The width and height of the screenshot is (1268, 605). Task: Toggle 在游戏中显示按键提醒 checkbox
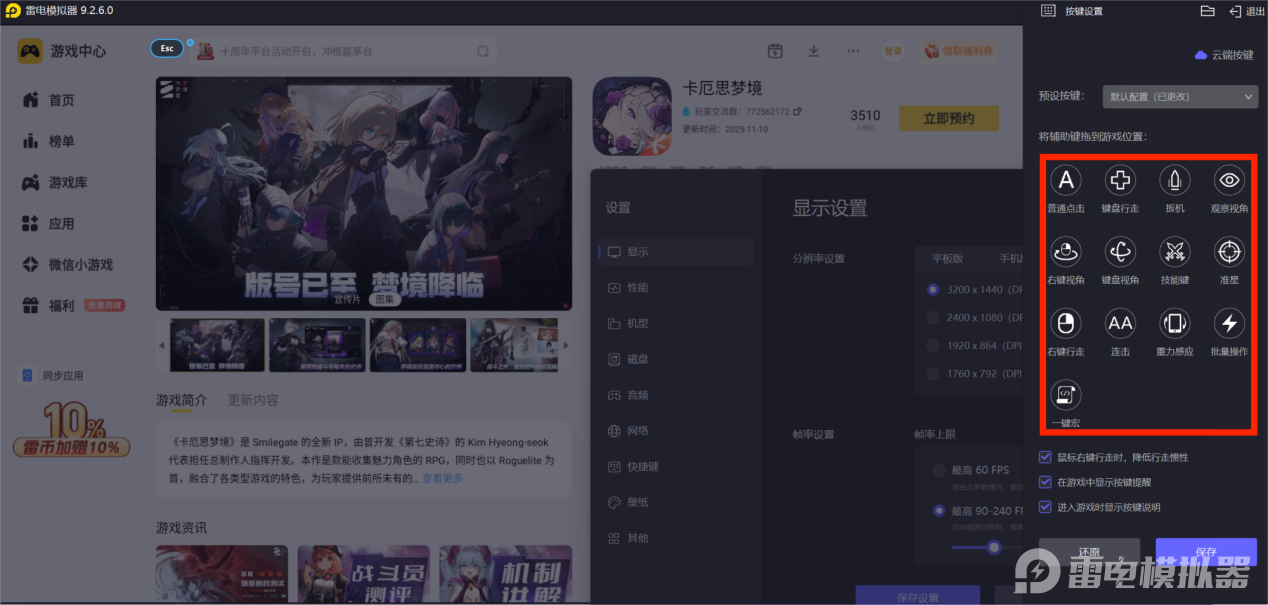1046,482
